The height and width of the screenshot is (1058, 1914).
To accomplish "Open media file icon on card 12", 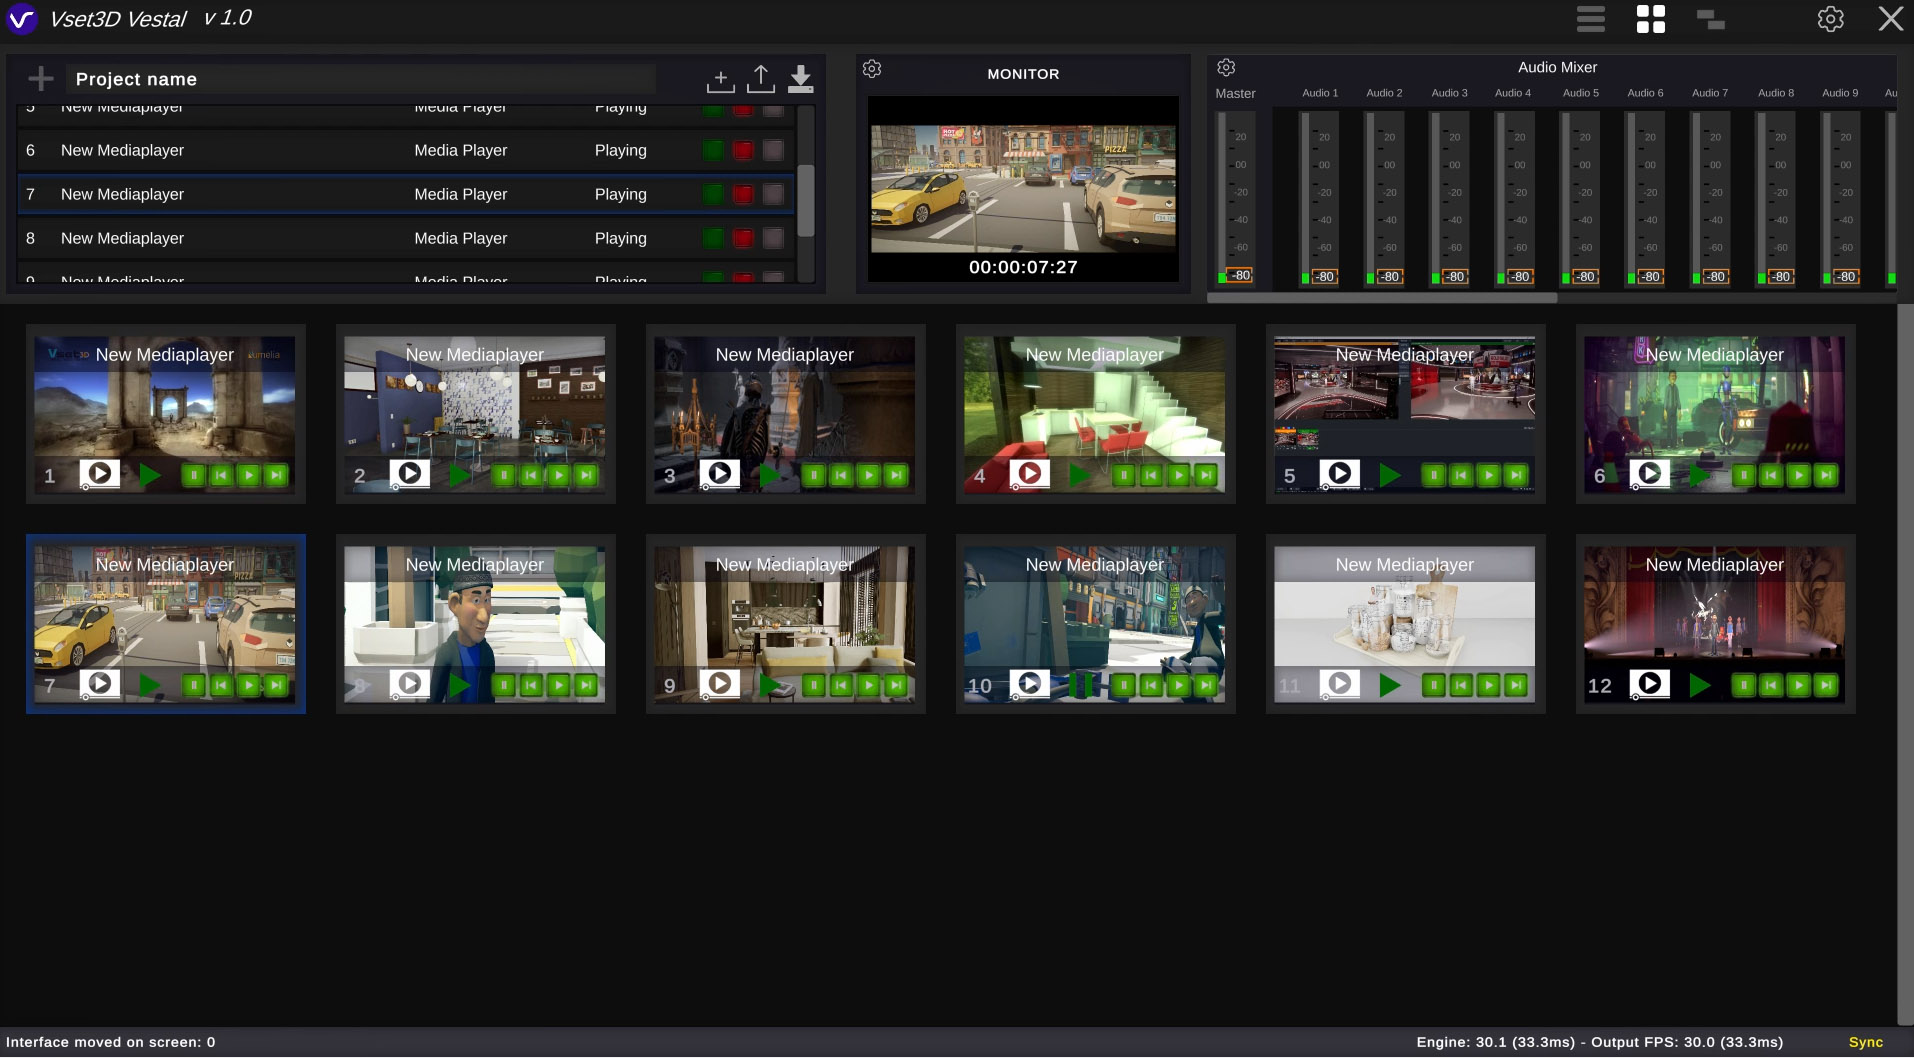I will (1650, 683).
